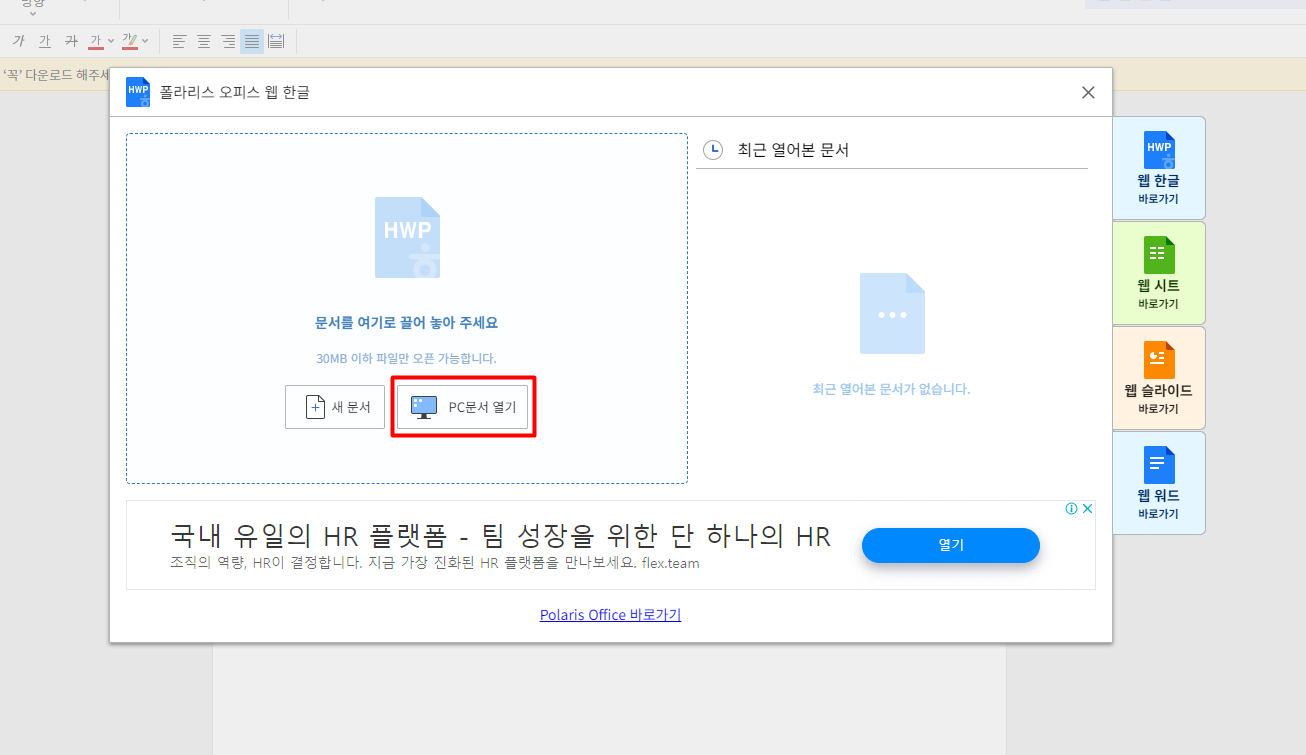Apply red font color button
Screen dimensions: 1306x755
tap(95, 41)
